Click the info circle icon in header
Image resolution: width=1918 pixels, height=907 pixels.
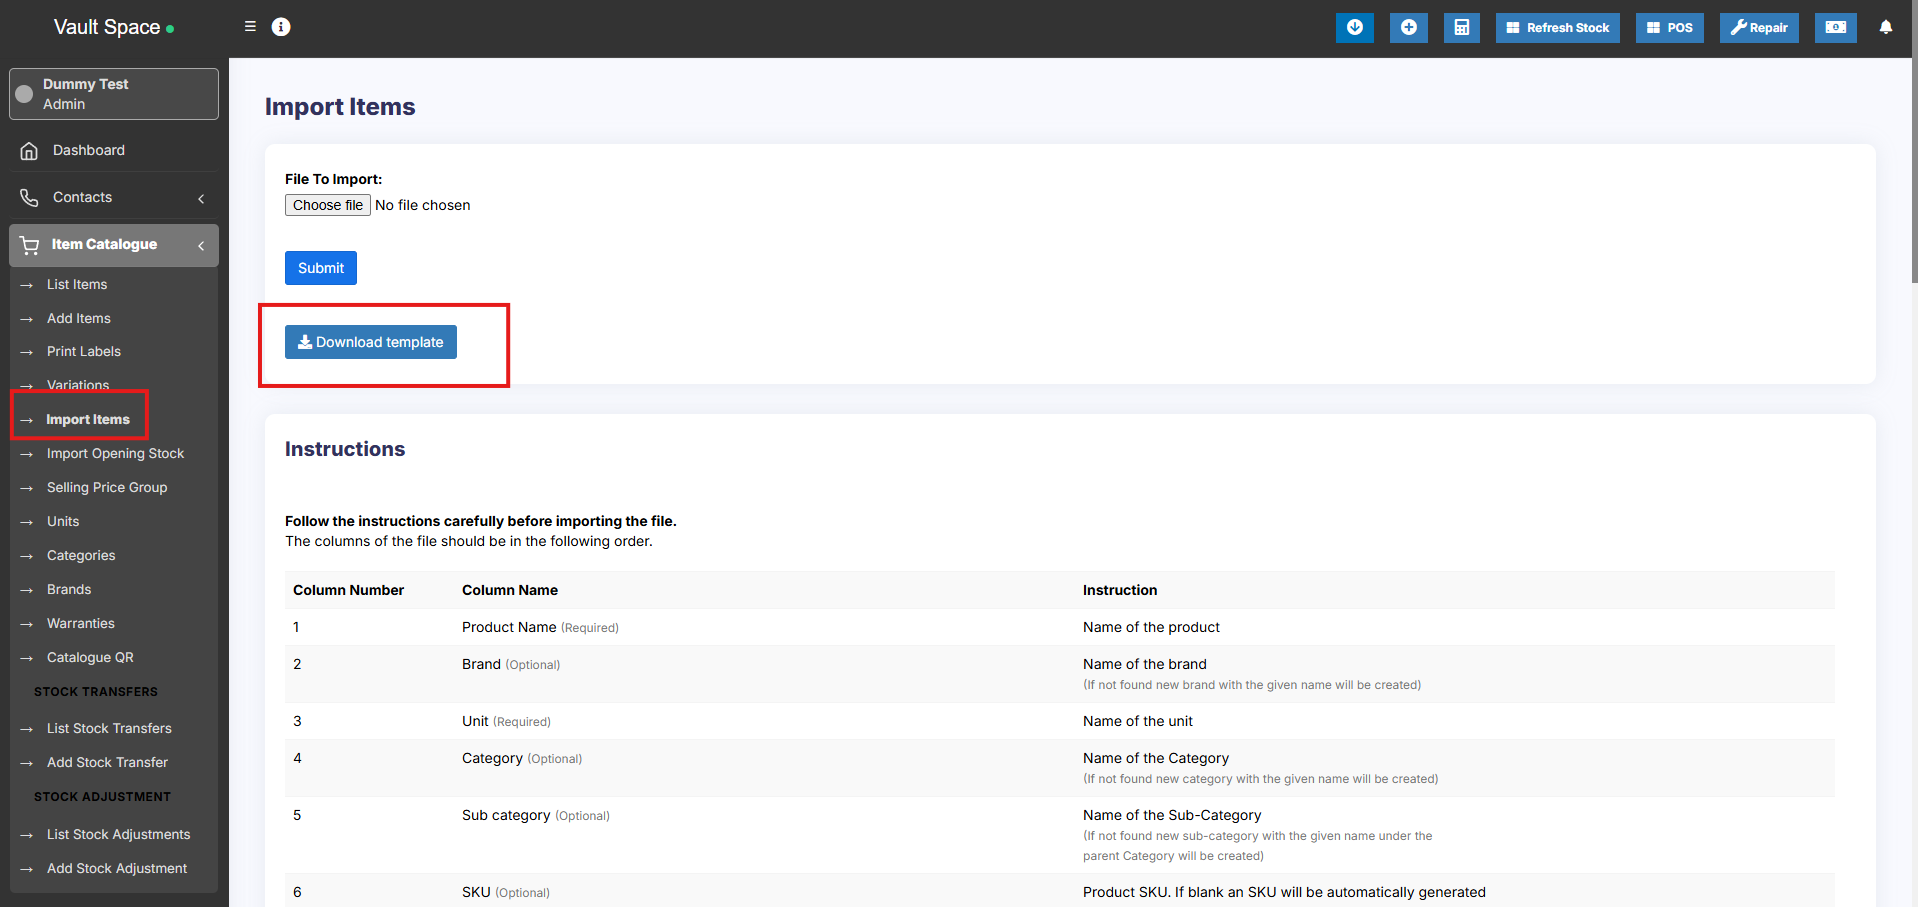click(281, 27)
